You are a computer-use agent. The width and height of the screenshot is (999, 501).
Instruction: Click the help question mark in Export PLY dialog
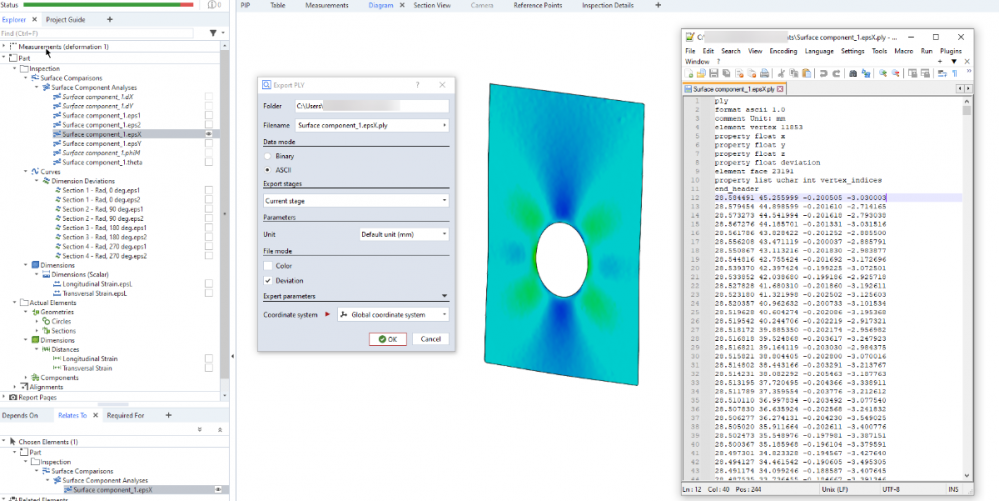pos(416,86)
